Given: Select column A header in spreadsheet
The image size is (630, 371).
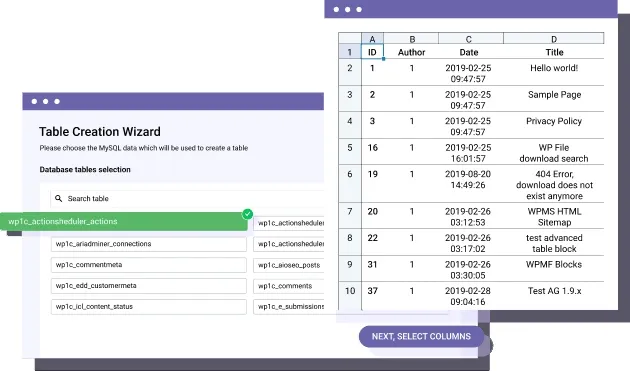Looking at the screenshot, I should [x=372, y=39].
